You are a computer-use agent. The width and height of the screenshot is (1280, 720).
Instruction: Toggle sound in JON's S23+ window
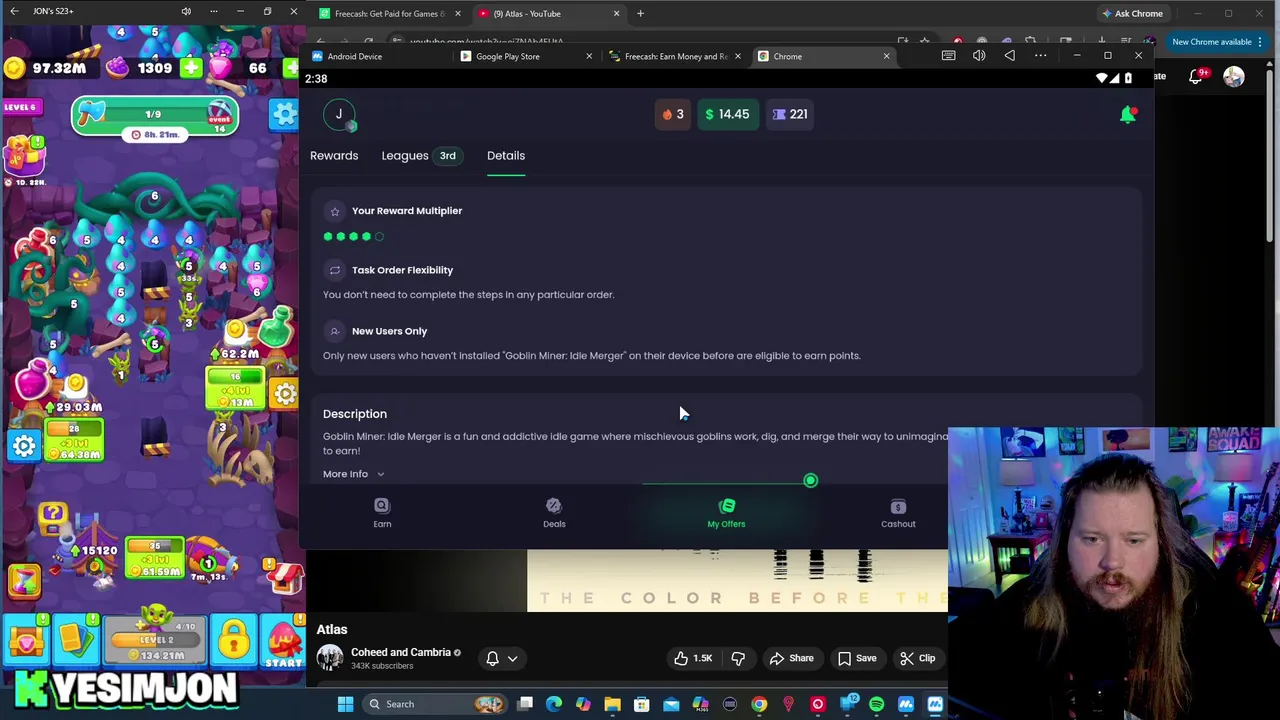186,11
